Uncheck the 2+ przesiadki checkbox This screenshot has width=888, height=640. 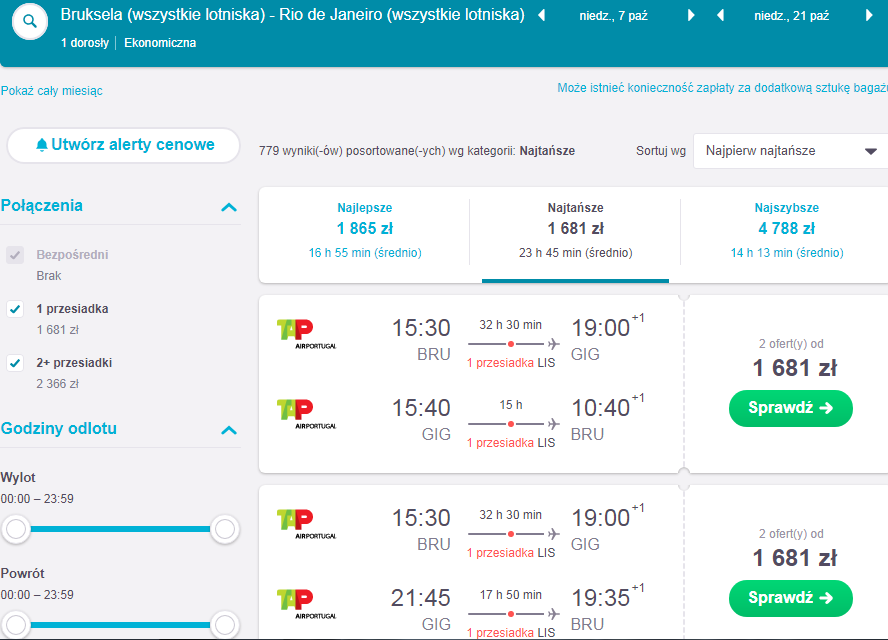coord(15,362)
